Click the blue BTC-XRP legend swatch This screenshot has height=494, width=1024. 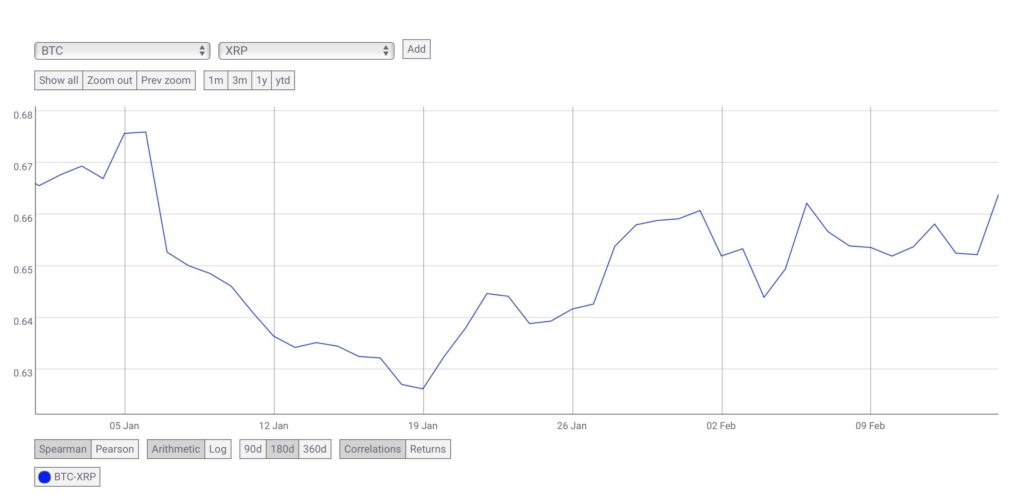tap(44, 477)
